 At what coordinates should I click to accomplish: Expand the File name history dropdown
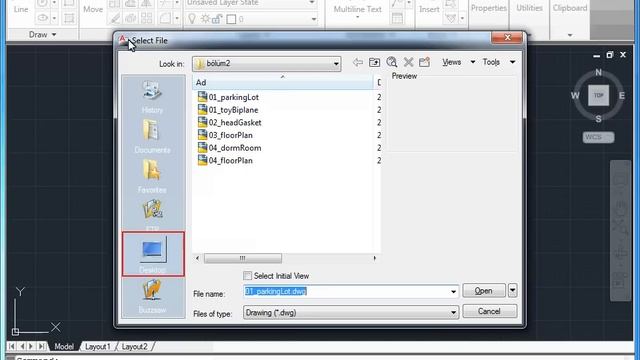click(453, 291)
